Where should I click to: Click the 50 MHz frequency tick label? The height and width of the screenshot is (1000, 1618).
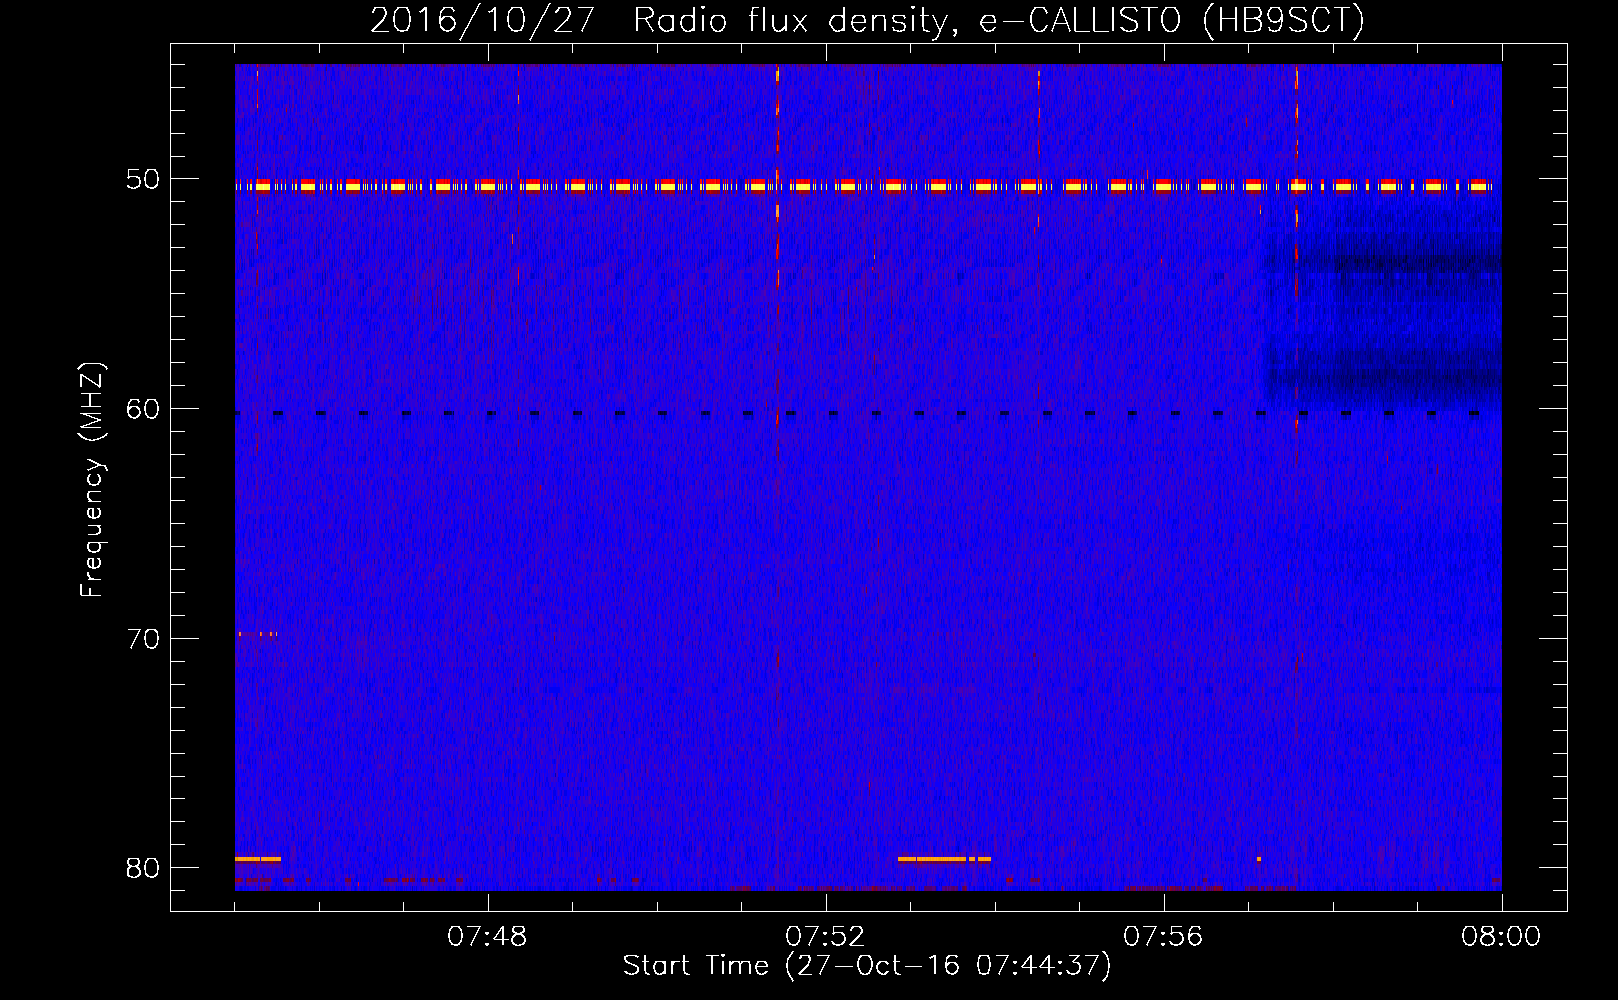coord(142,179)
